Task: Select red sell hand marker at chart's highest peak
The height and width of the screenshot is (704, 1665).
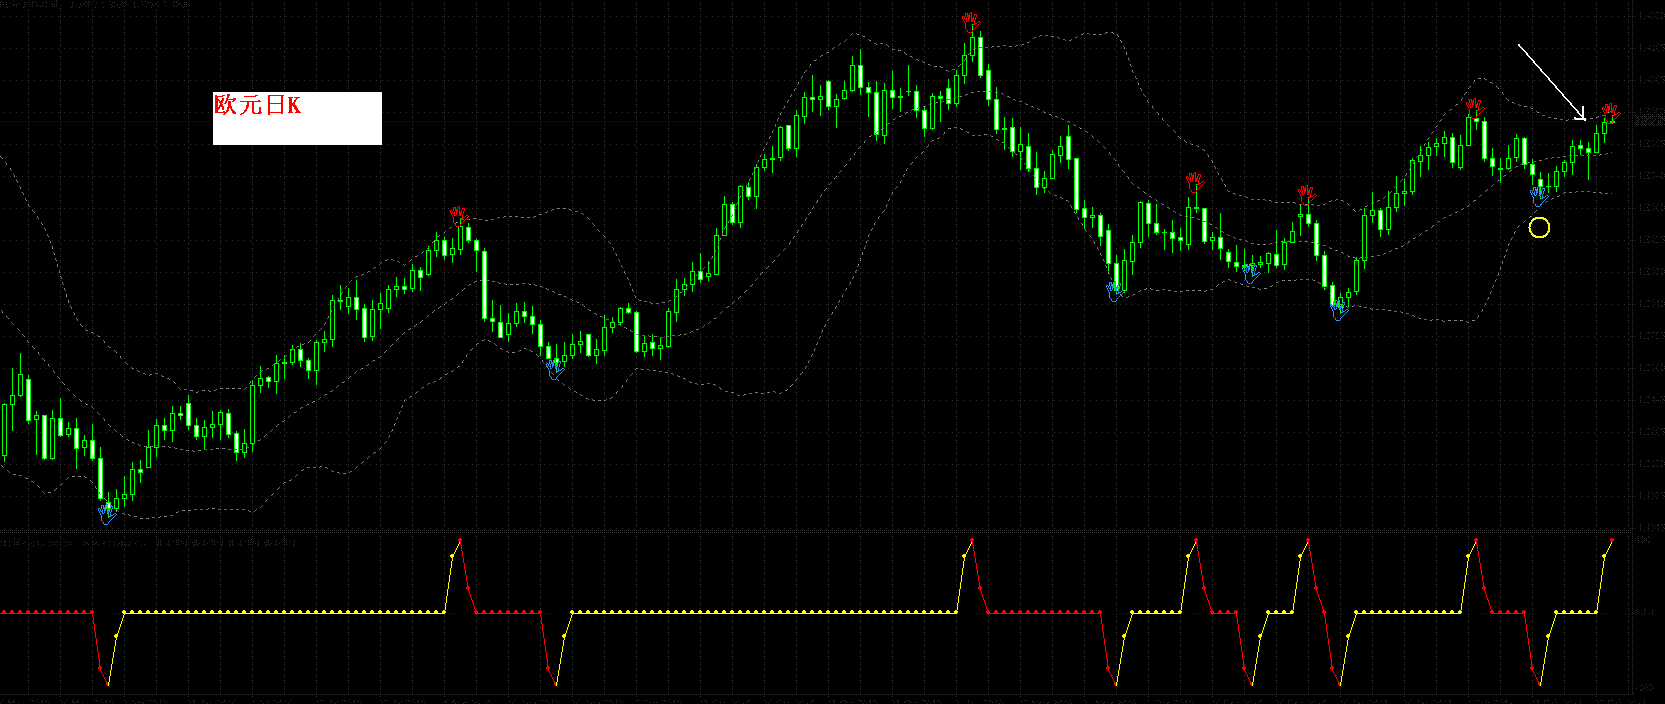Action: click(971, 22)
